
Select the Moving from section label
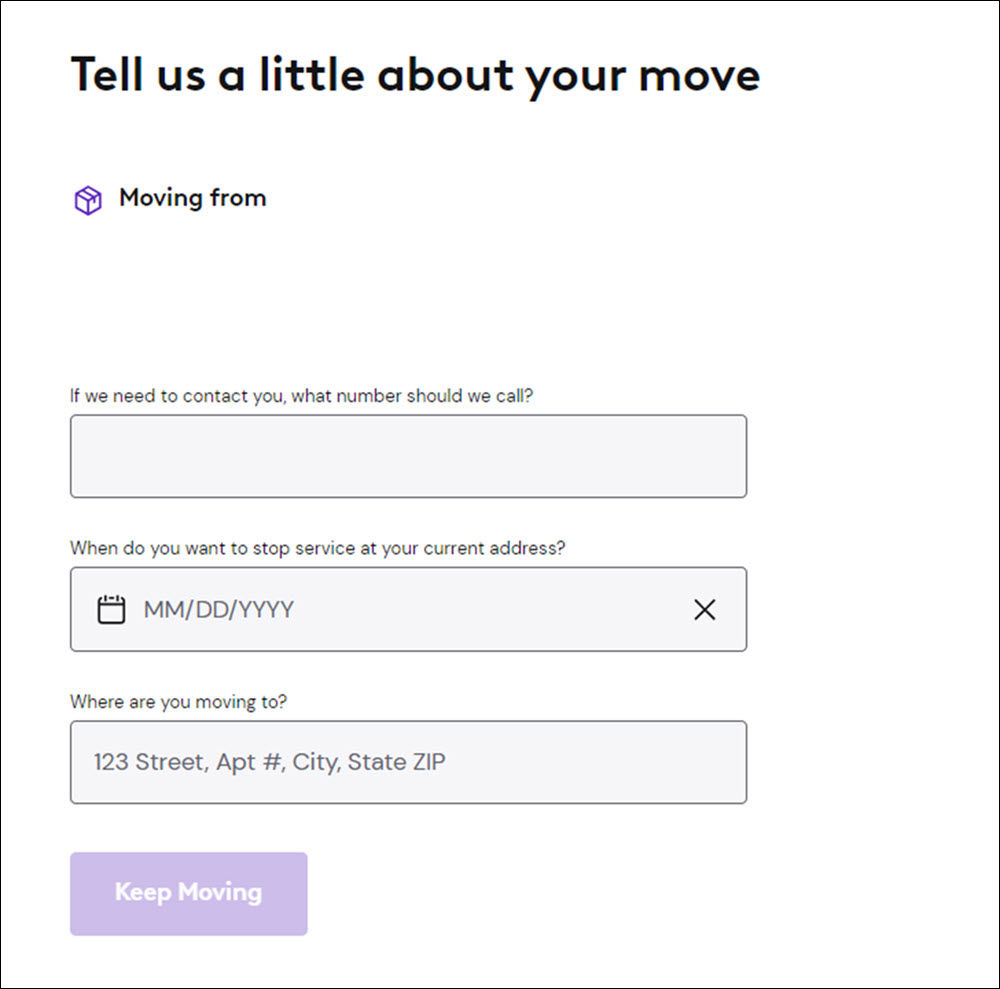(192, 198)
